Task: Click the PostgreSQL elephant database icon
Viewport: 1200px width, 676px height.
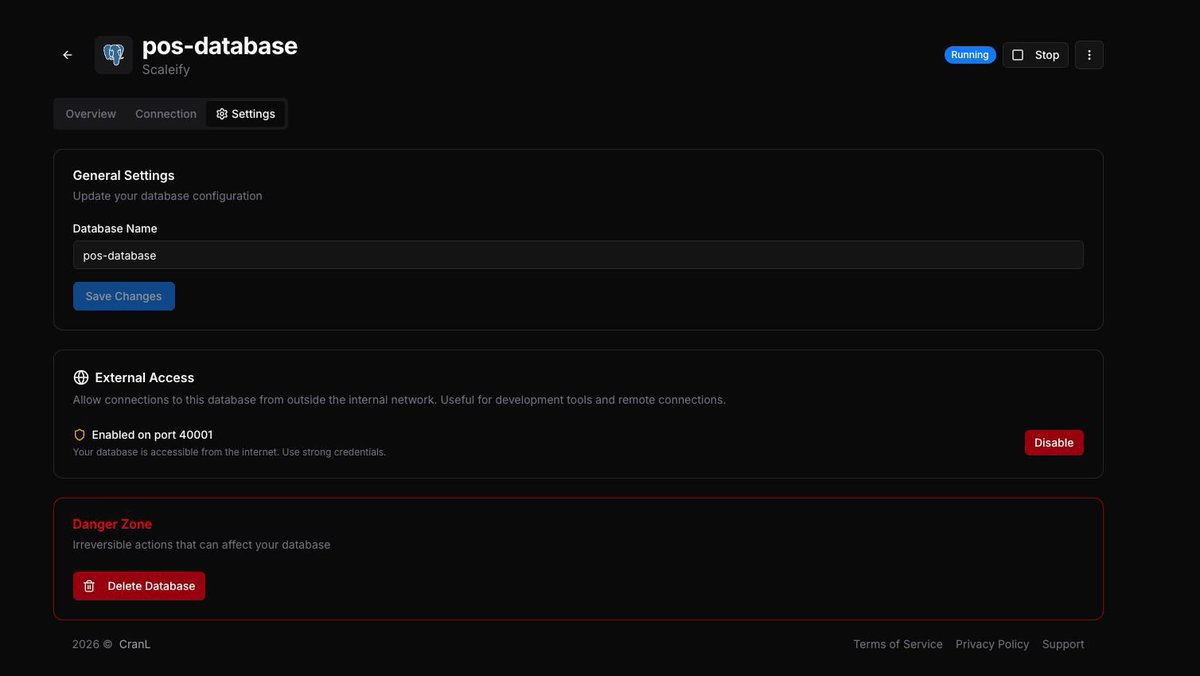Action: click(x=114, y=55)
